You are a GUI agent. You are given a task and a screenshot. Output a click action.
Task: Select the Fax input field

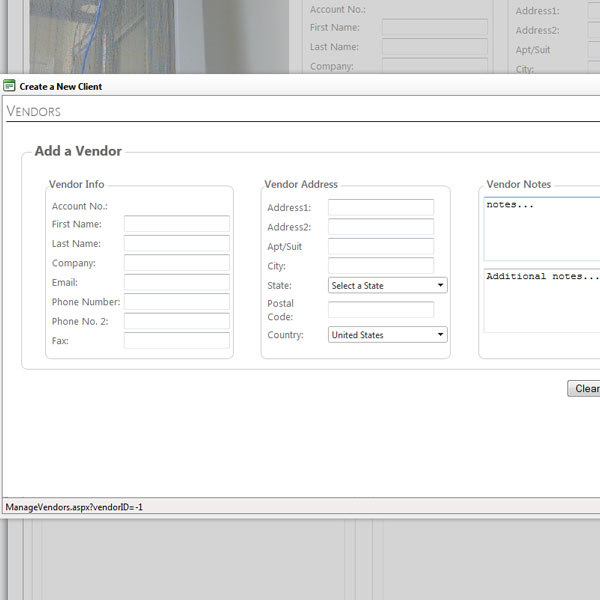176,341
